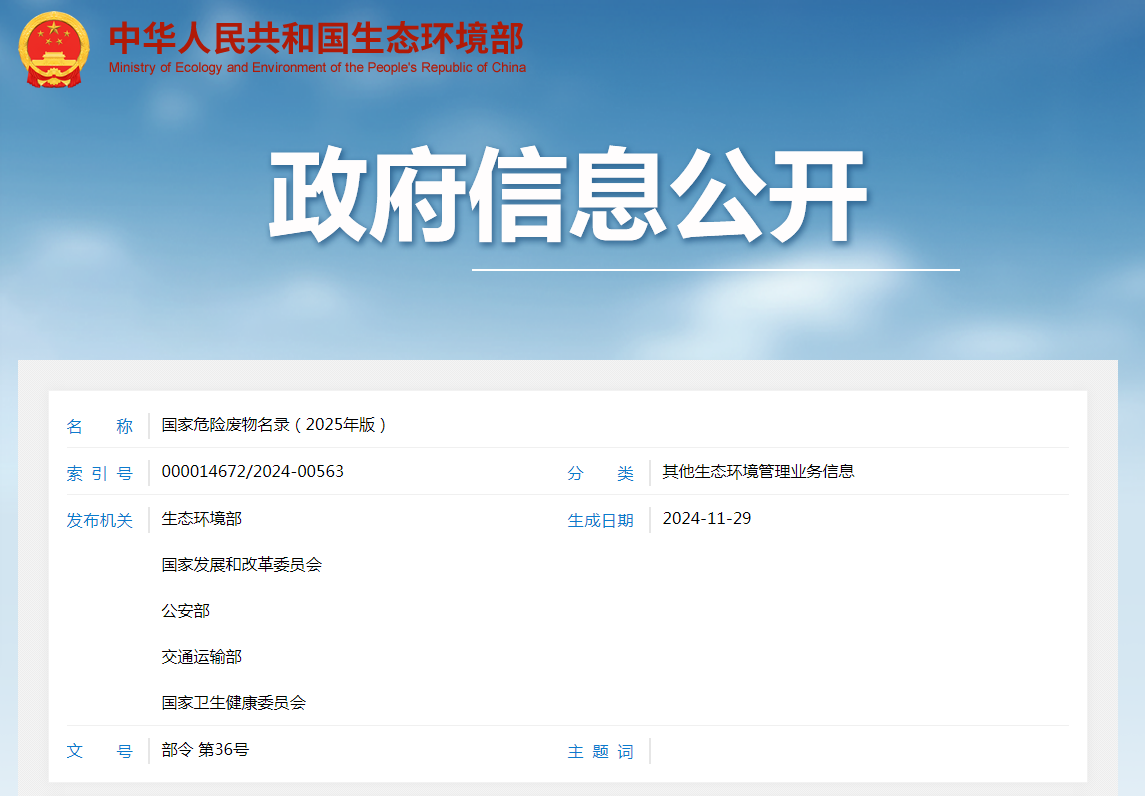Viewport: 1145px width, 796px height.
Task: Click the index number 000014672/2024-00563
Action: [x=252, y=471]
